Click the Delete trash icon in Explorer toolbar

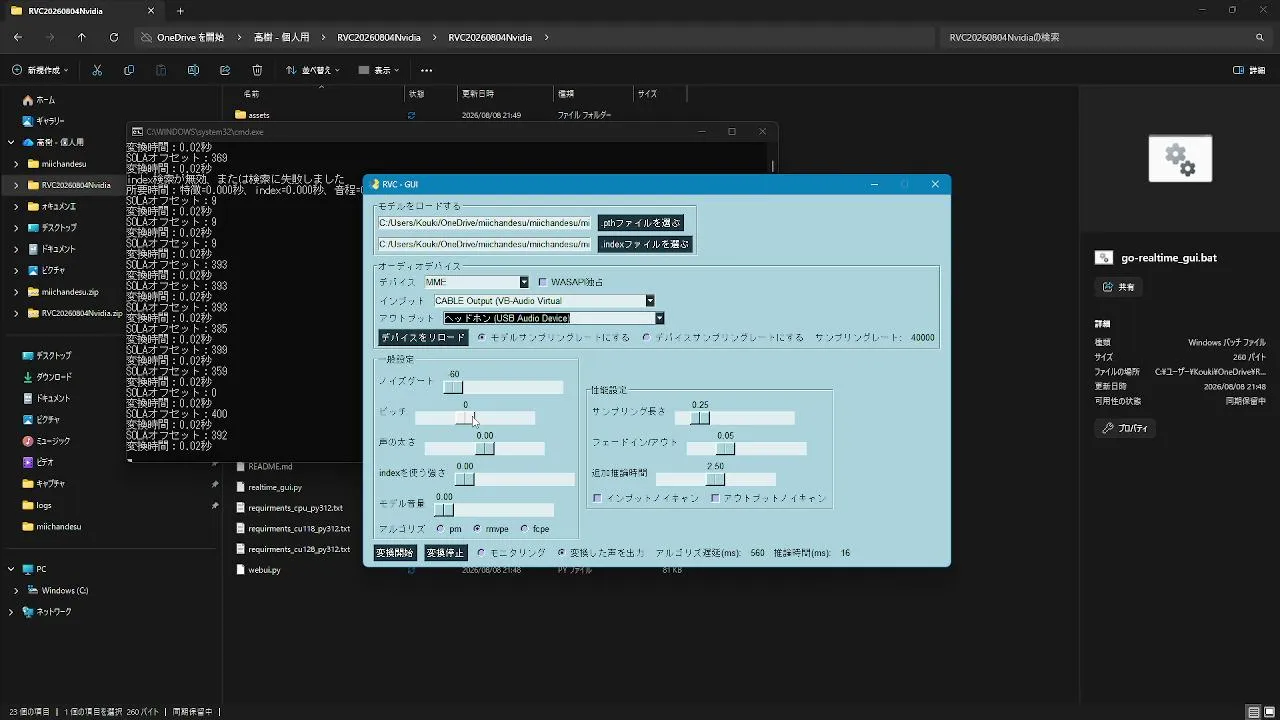click(257, 70)
